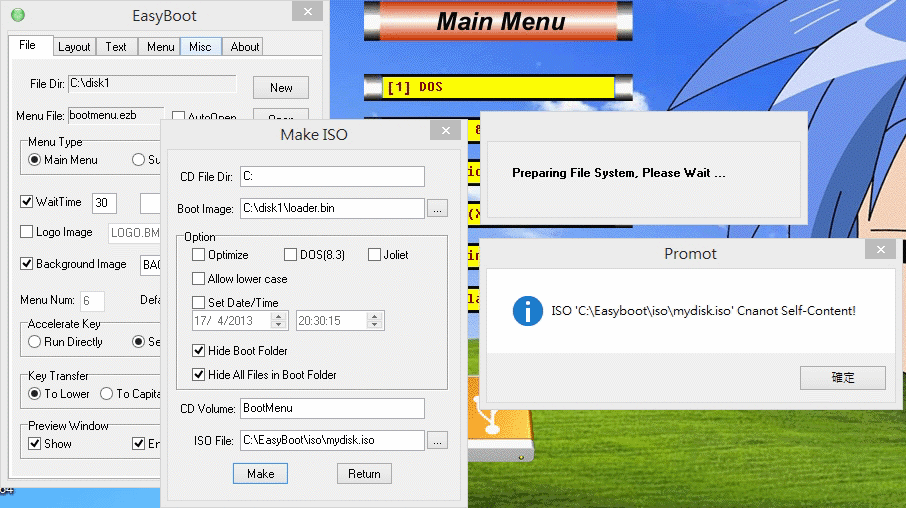Open the Layout tab
The image size is (906, 508).
(x=74, y=47)
